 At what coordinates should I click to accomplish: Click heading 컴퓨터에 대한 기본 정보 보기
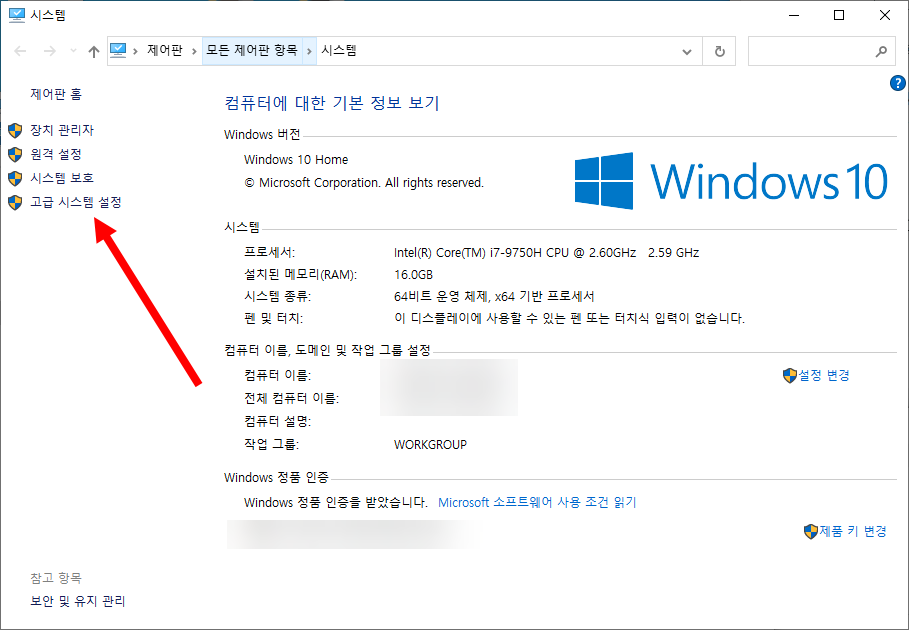click(332, 103)
